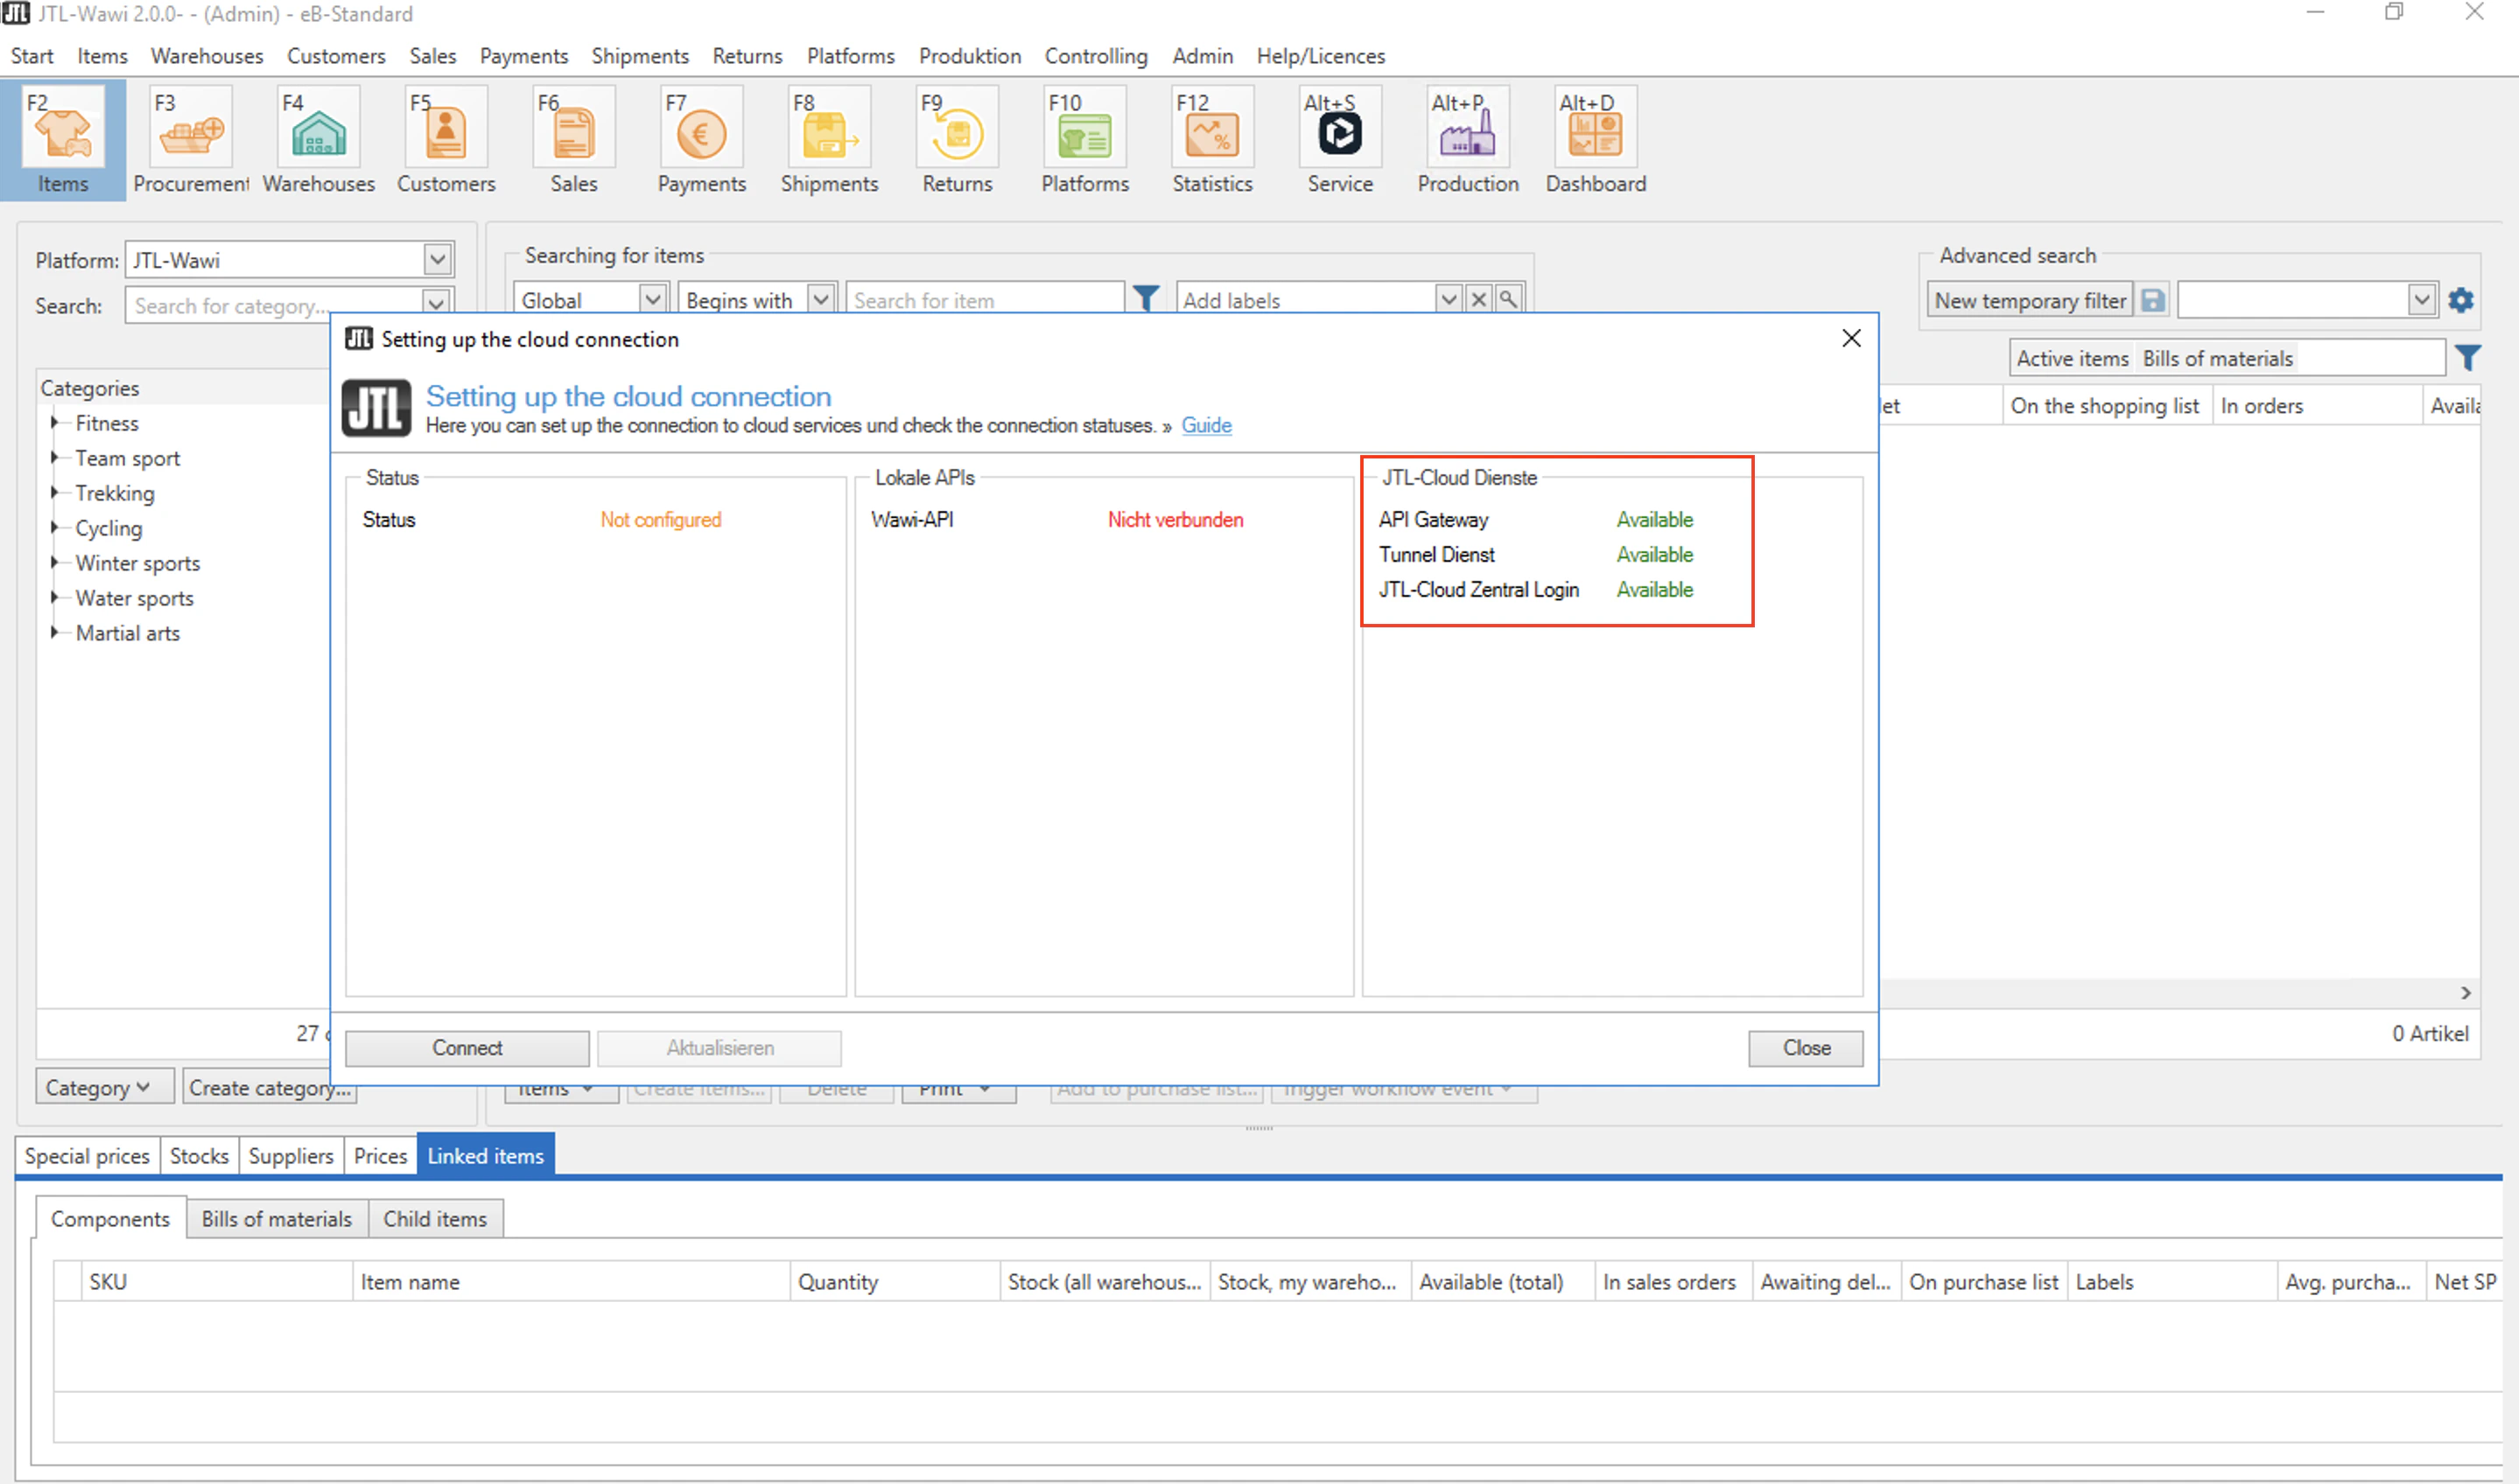Open the advanced search settings gear
The width and height of the screenshot is (2519, 1484).
pyautogui.click(x=2462, y=299)
